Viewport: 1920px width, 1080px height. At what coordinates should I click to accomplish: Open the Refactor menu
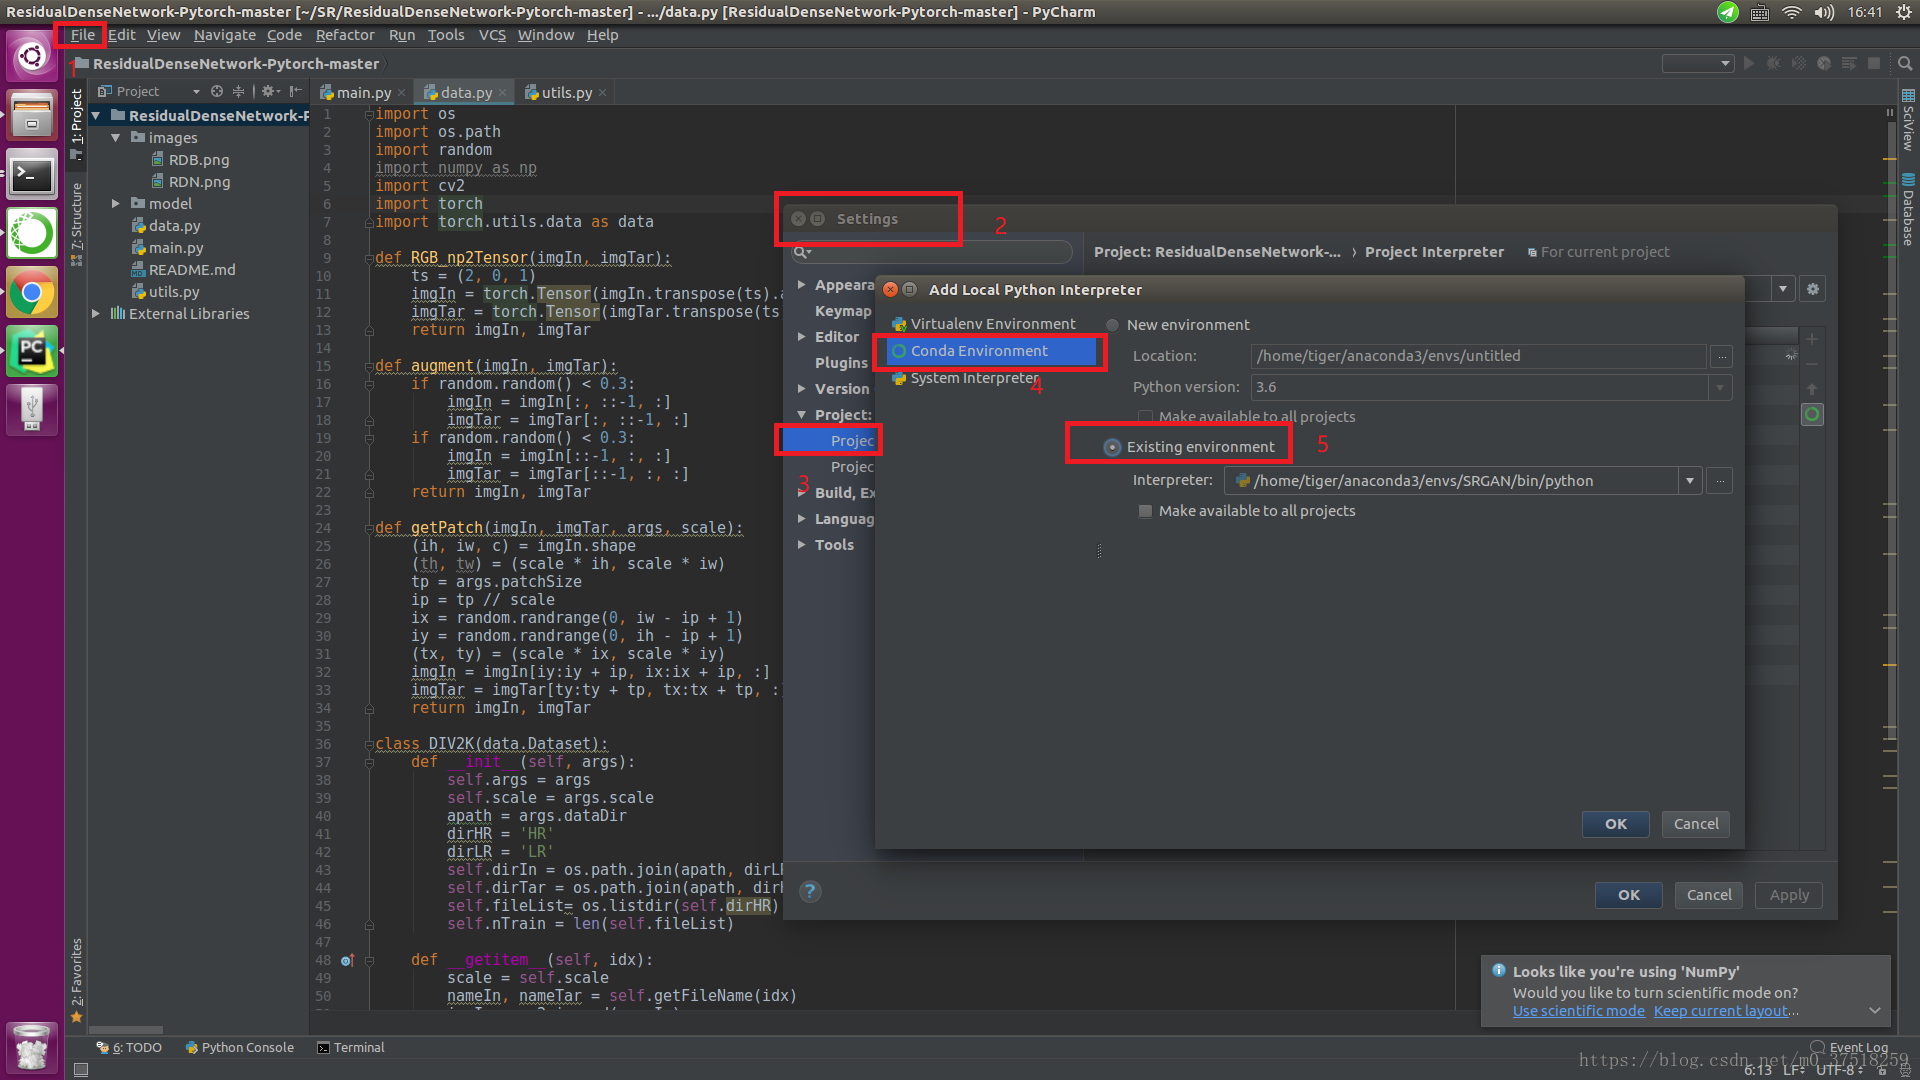(x=345, y=35)
